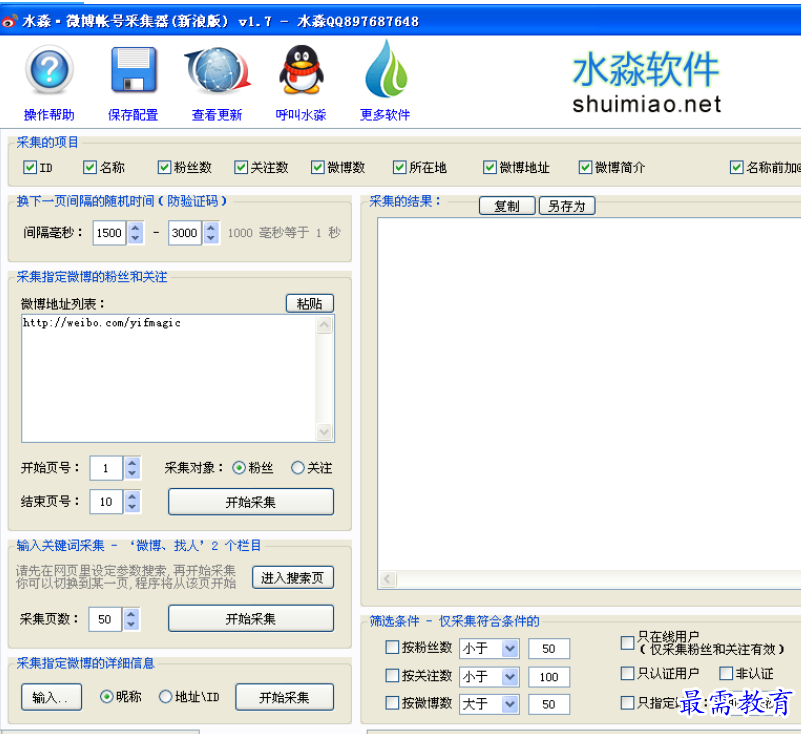This screenshot has width=801, height=734.
Task: Click the 水淼软件 shuimiao.net logo
Action: pos(646,82)
